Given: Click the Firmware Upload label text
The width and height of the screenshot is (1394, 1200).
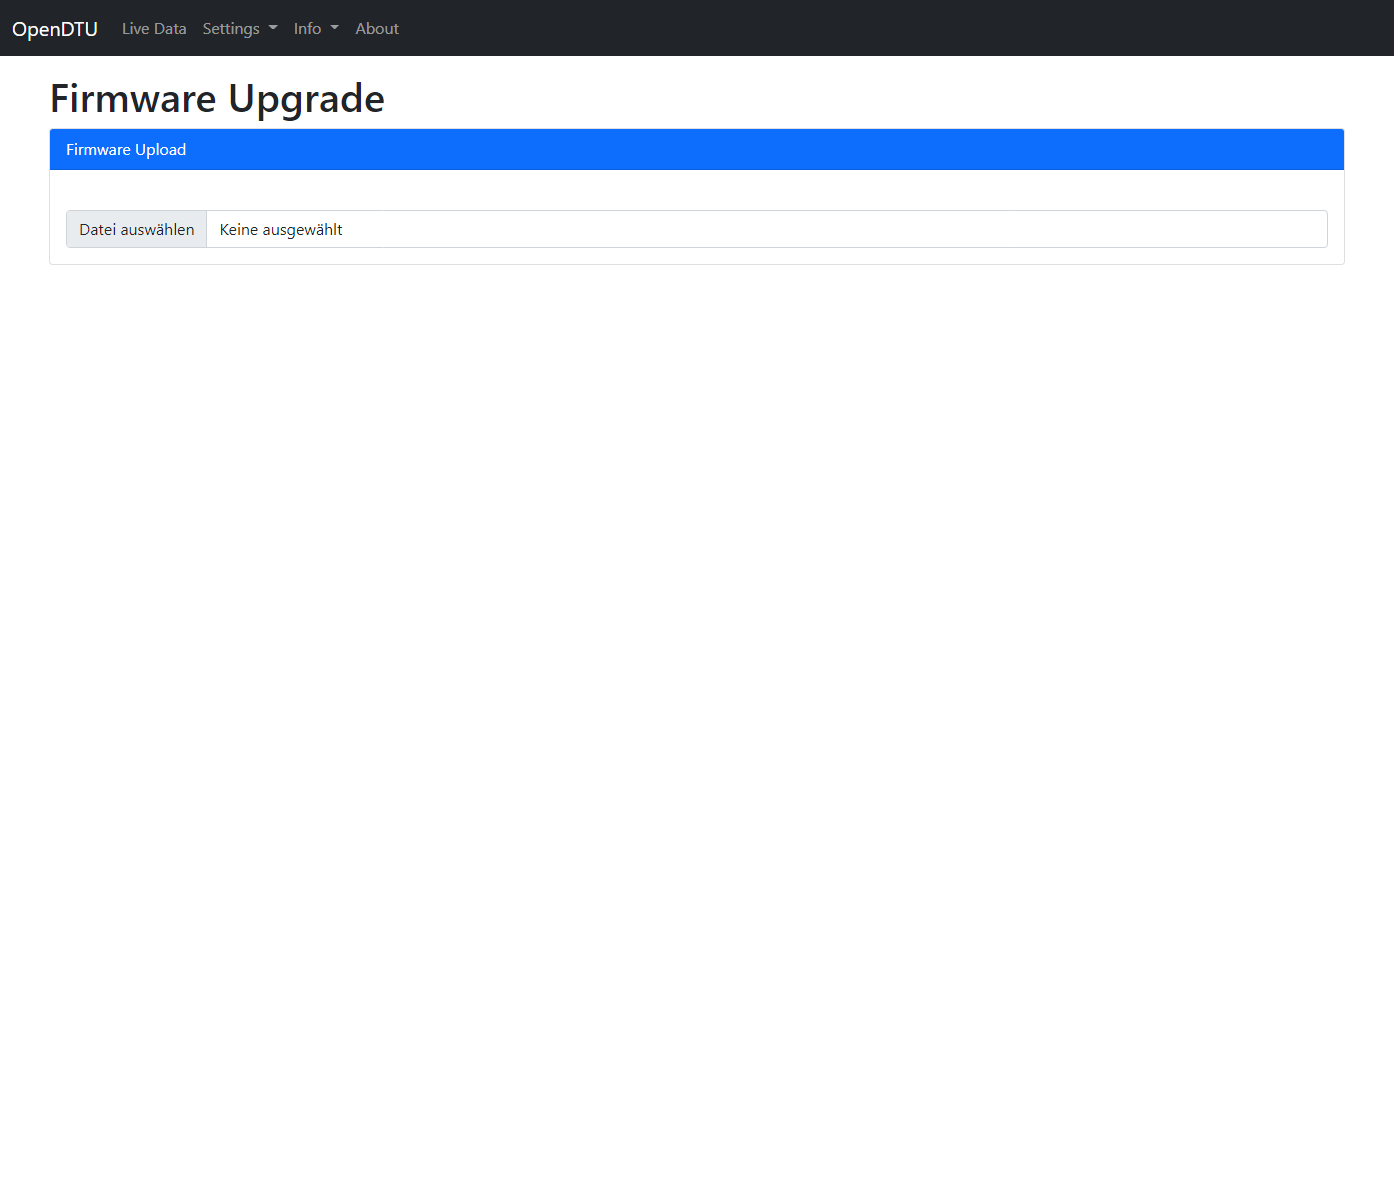Looking at the screenshot, I should (126, 150).
